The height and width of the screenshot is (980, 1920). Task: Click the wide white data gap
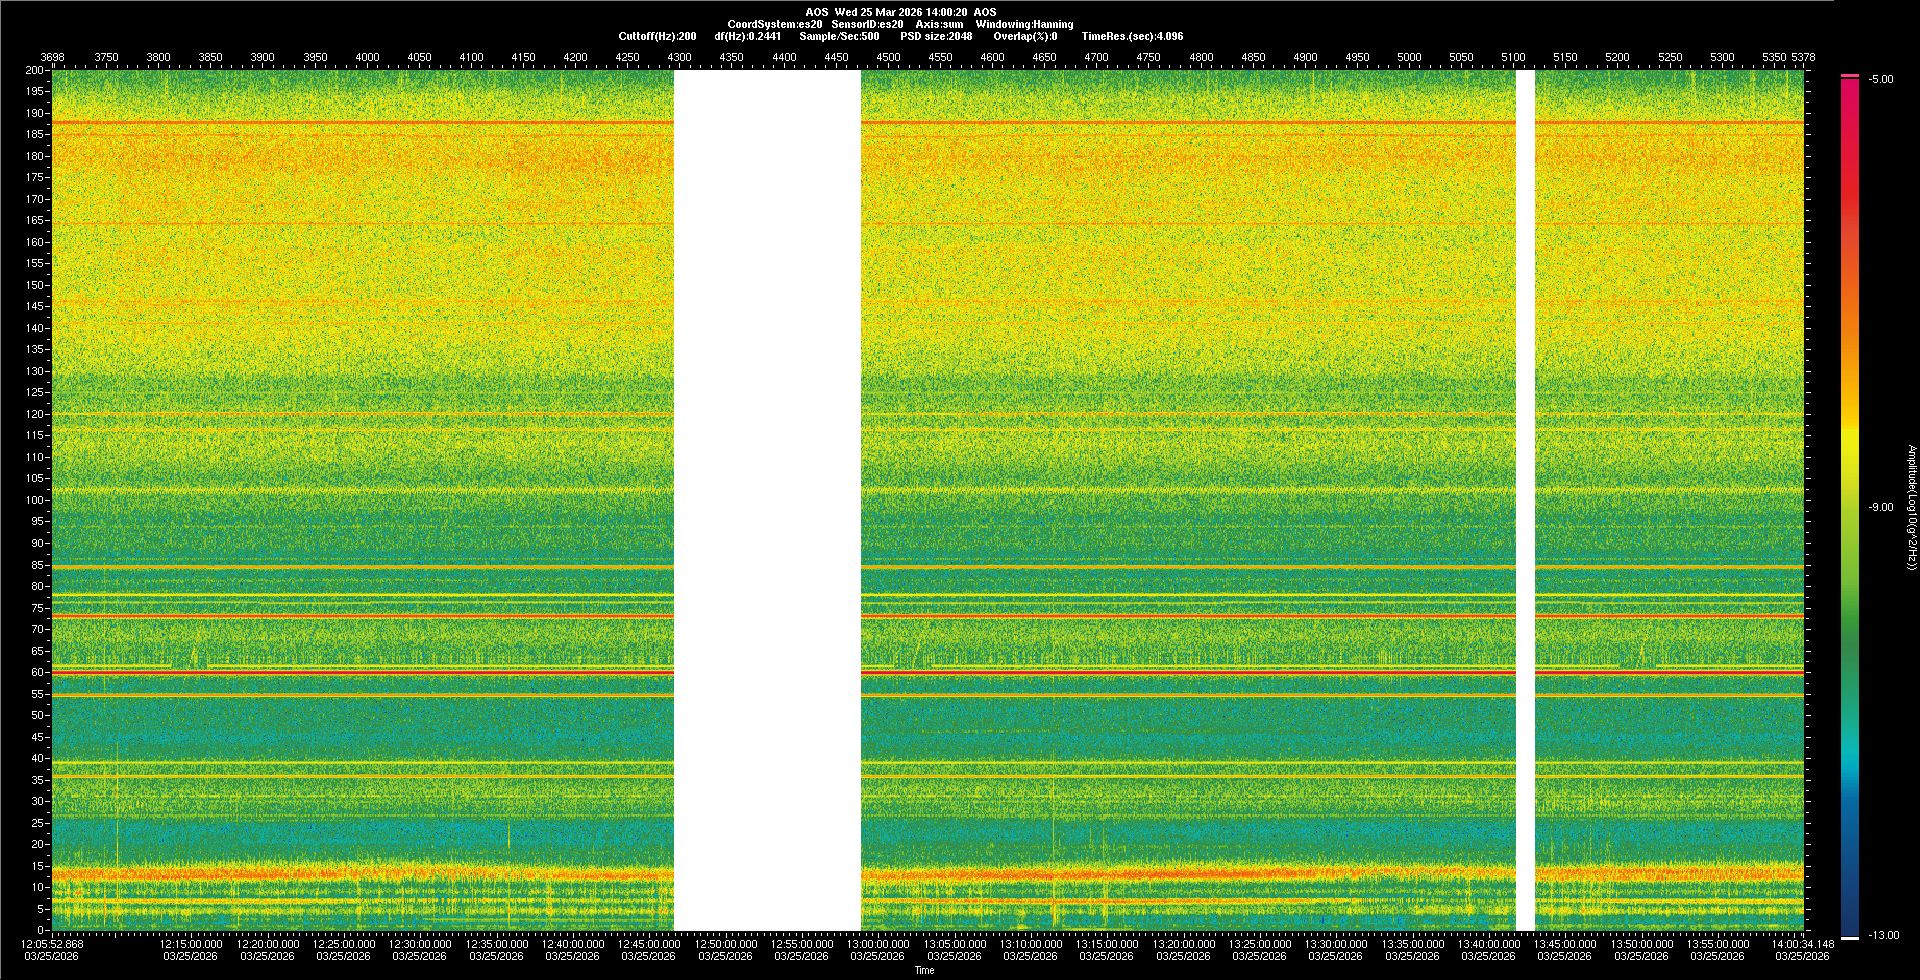(767, 500)
